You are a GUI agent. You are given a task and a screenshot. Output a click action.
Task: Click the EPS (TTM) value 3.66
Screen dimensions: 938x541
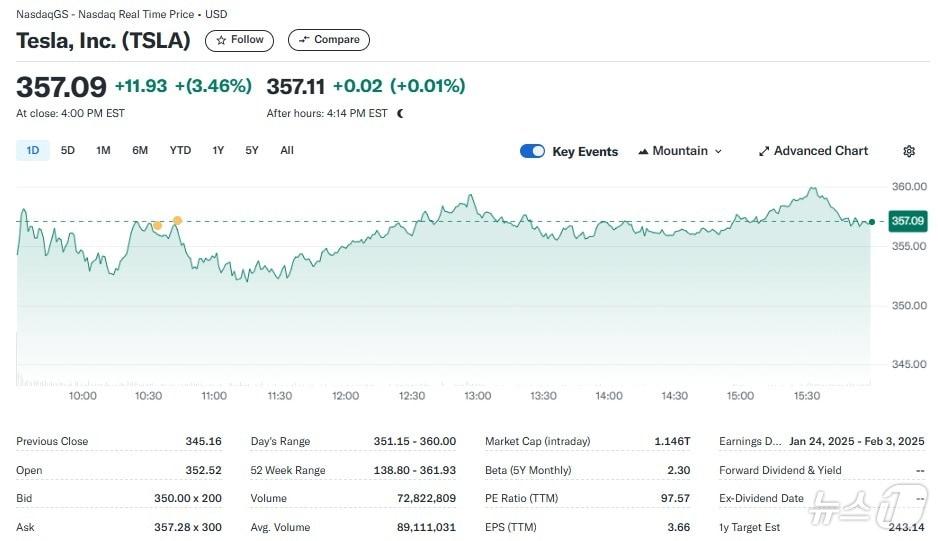tap(678, 527)
